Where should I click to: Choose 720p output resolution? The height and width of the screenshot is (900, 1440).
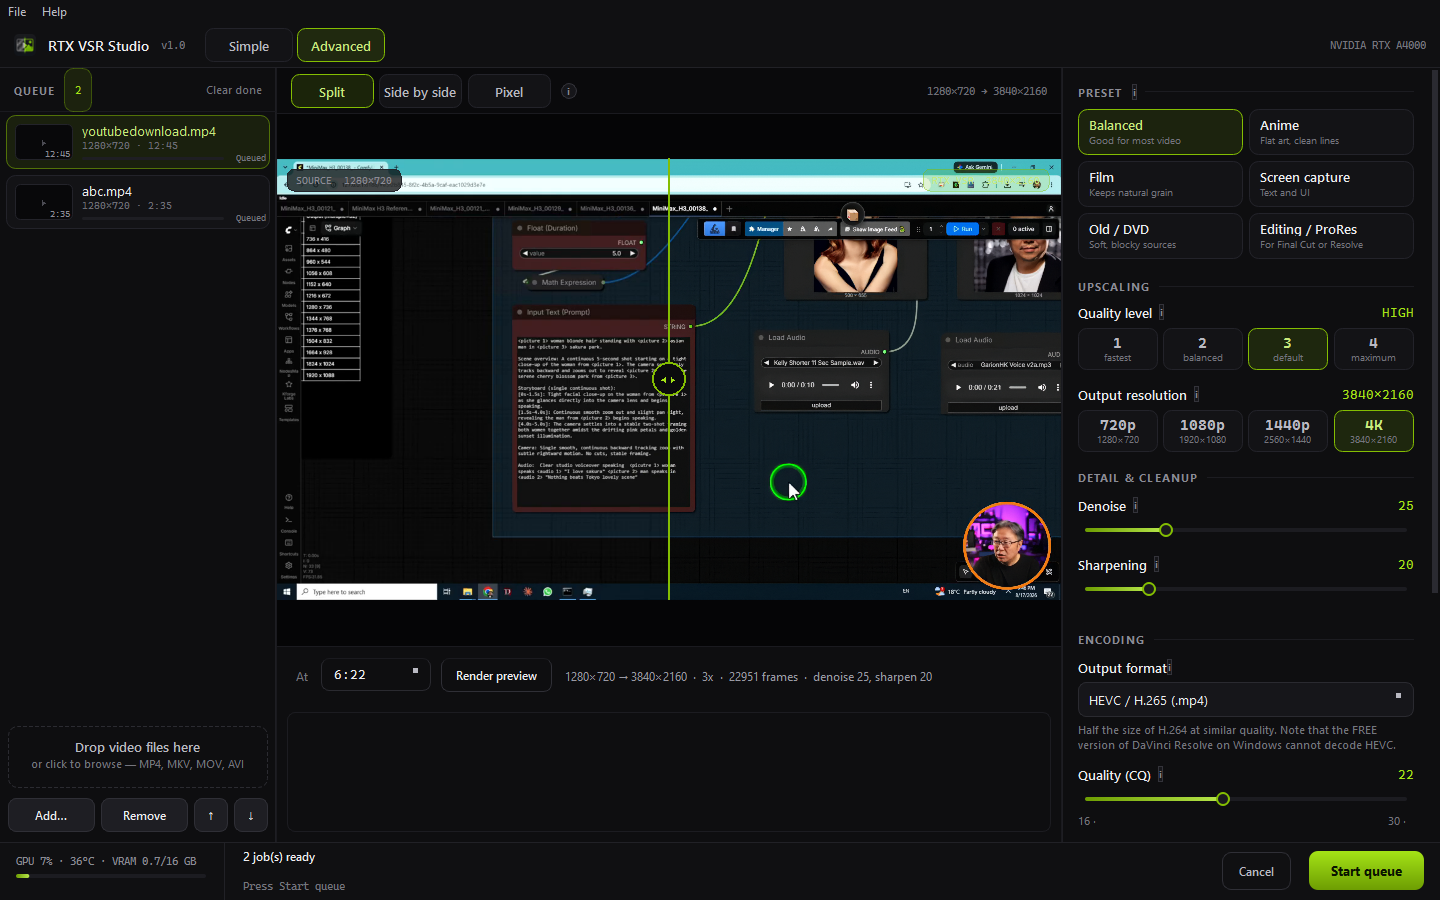tap(1118, 431)
